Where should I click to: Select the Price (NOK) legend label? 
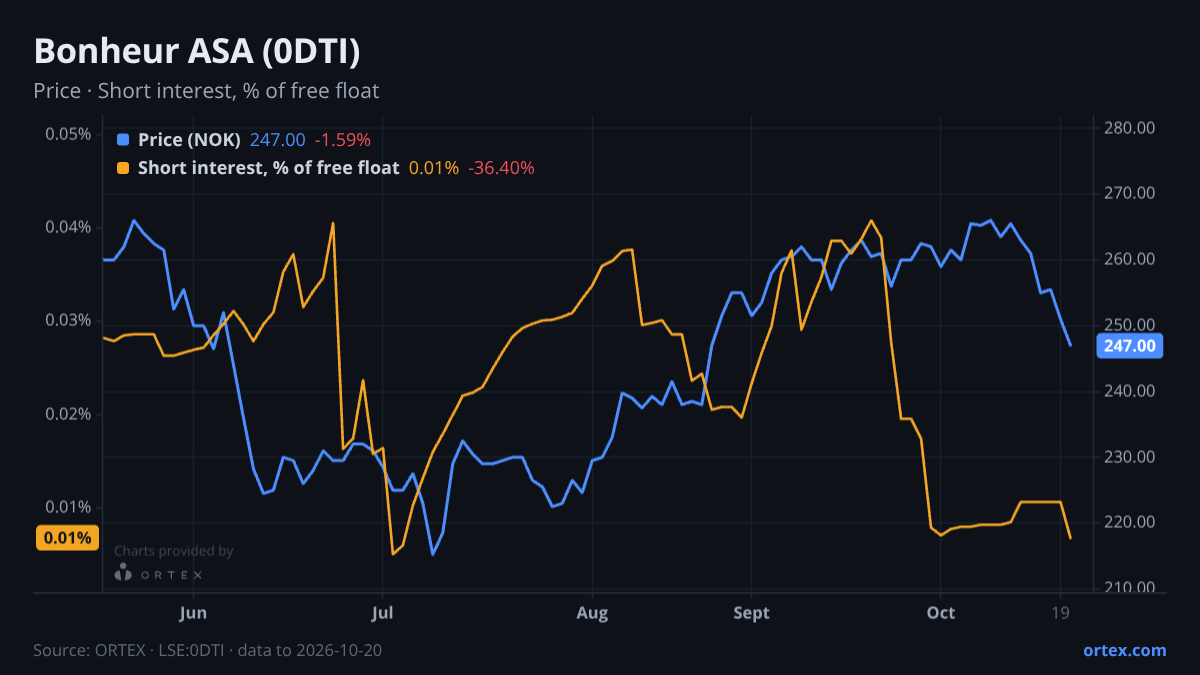(189, 140)
